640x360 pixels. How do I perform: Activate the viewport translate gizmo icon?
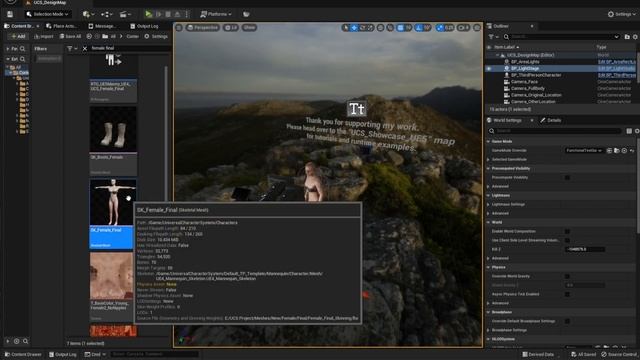coord(354,28)
